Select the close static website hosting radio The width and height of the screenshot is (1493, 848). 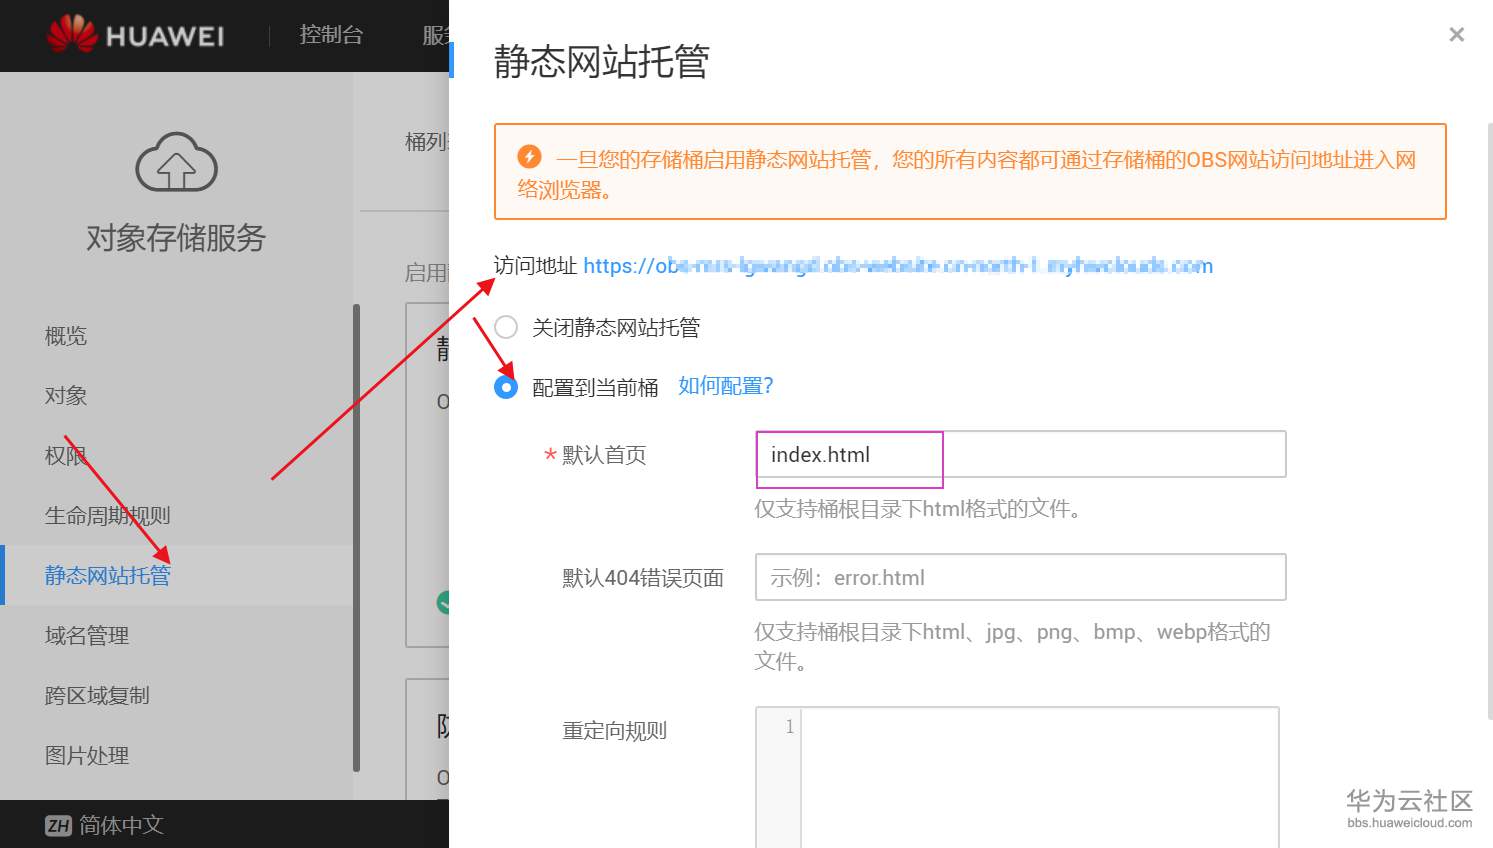coord(506,327)
